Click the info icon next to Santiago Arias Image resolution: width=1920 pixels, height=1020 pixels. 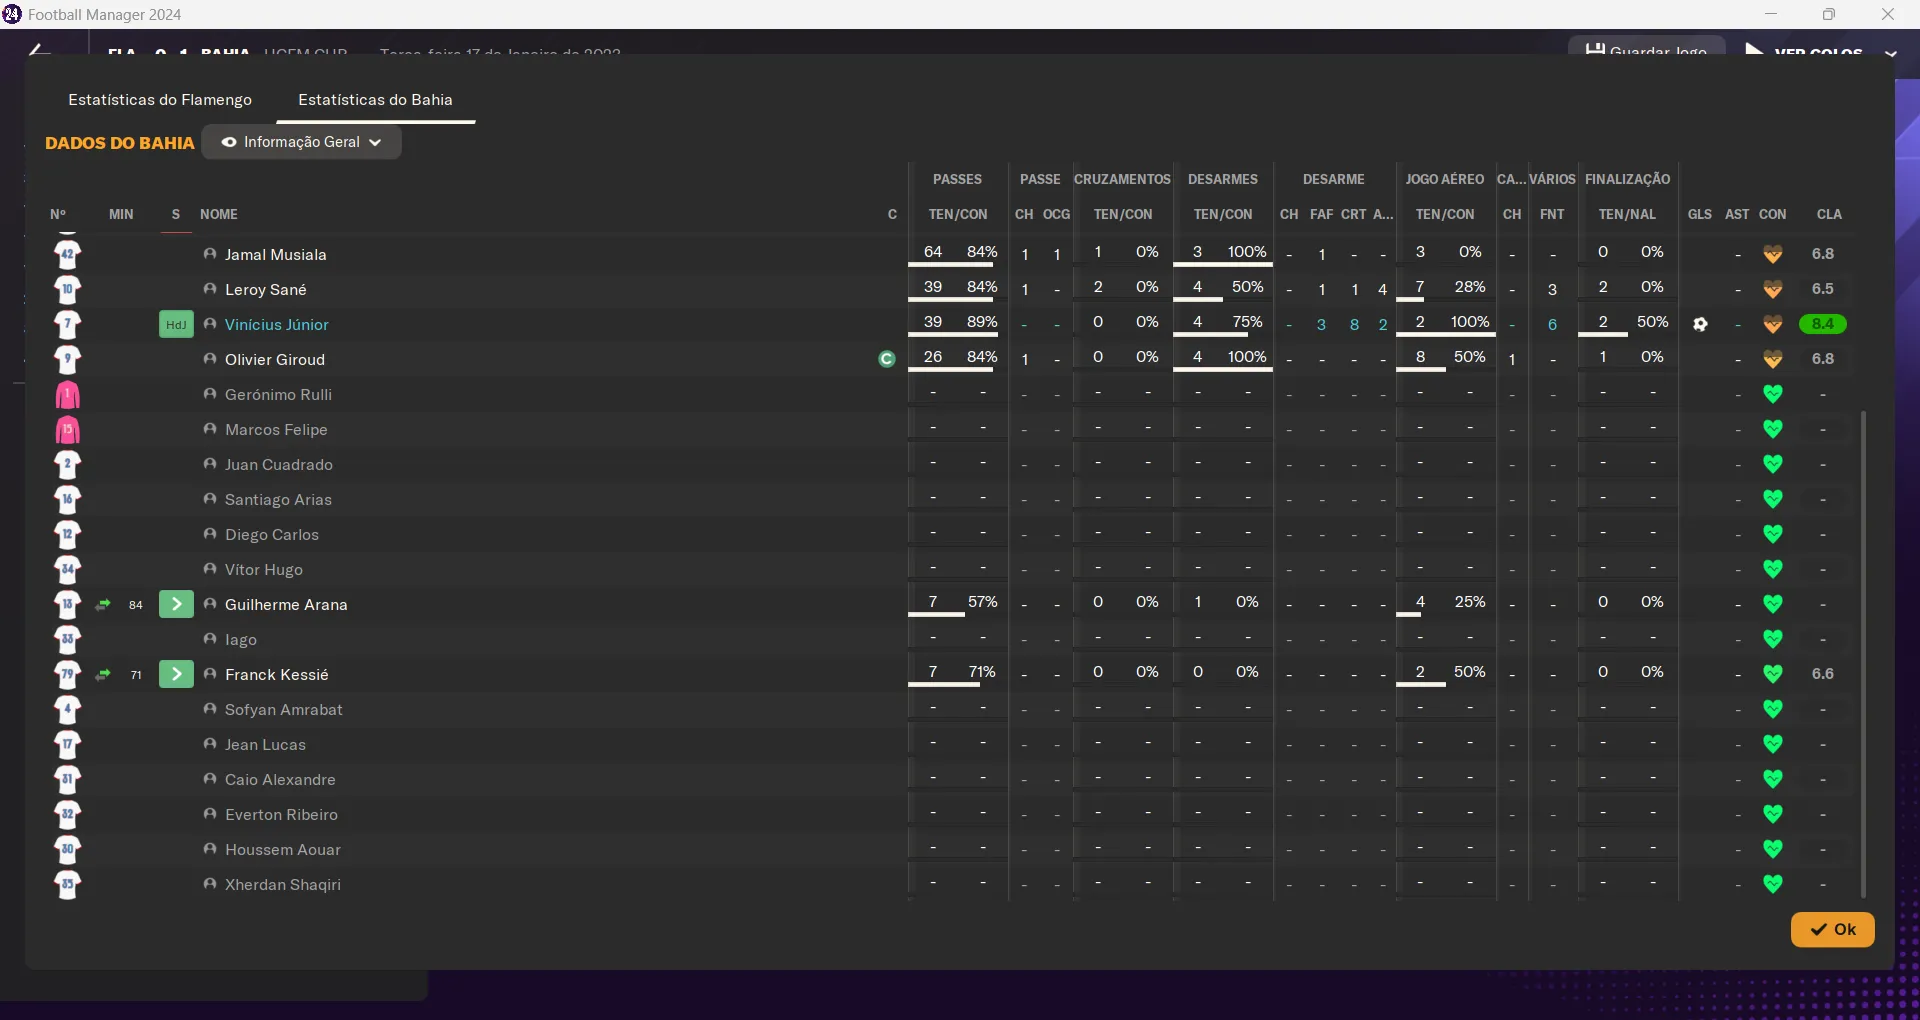click(x=210, y=499)
